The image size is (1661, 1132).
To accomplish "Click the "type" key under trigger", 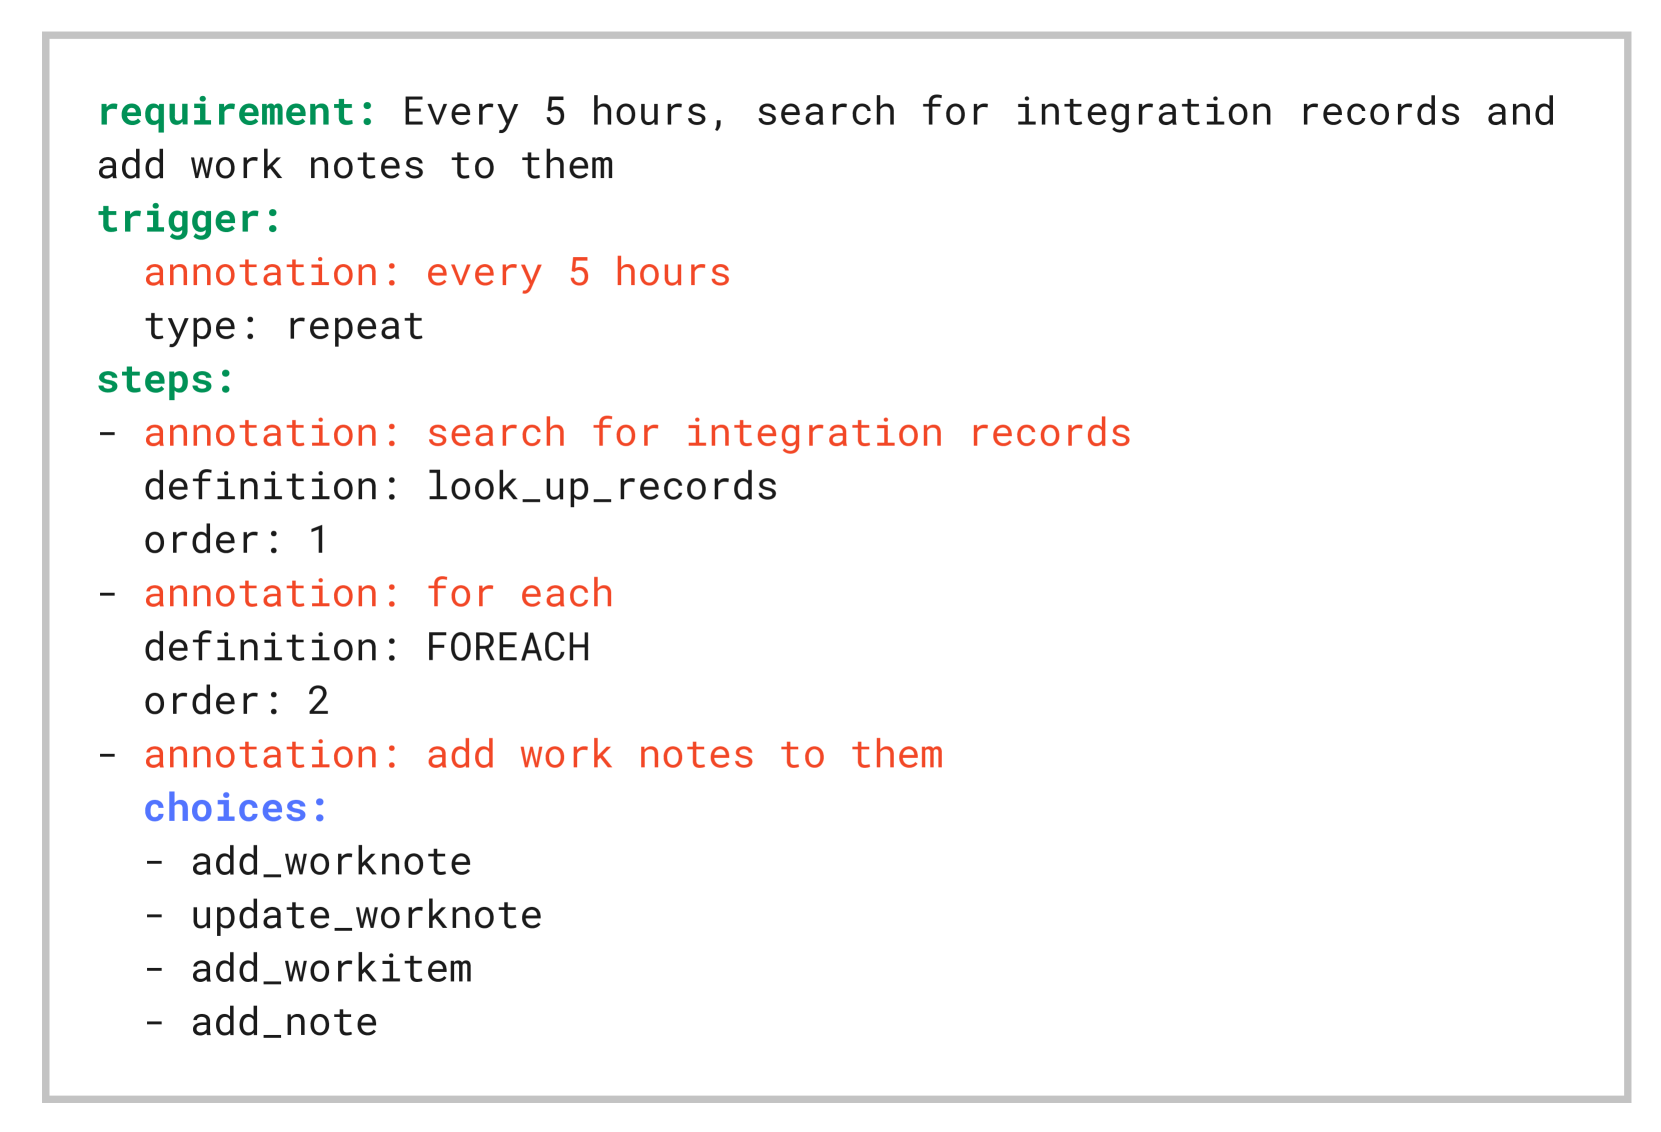I will pos(190,327).
